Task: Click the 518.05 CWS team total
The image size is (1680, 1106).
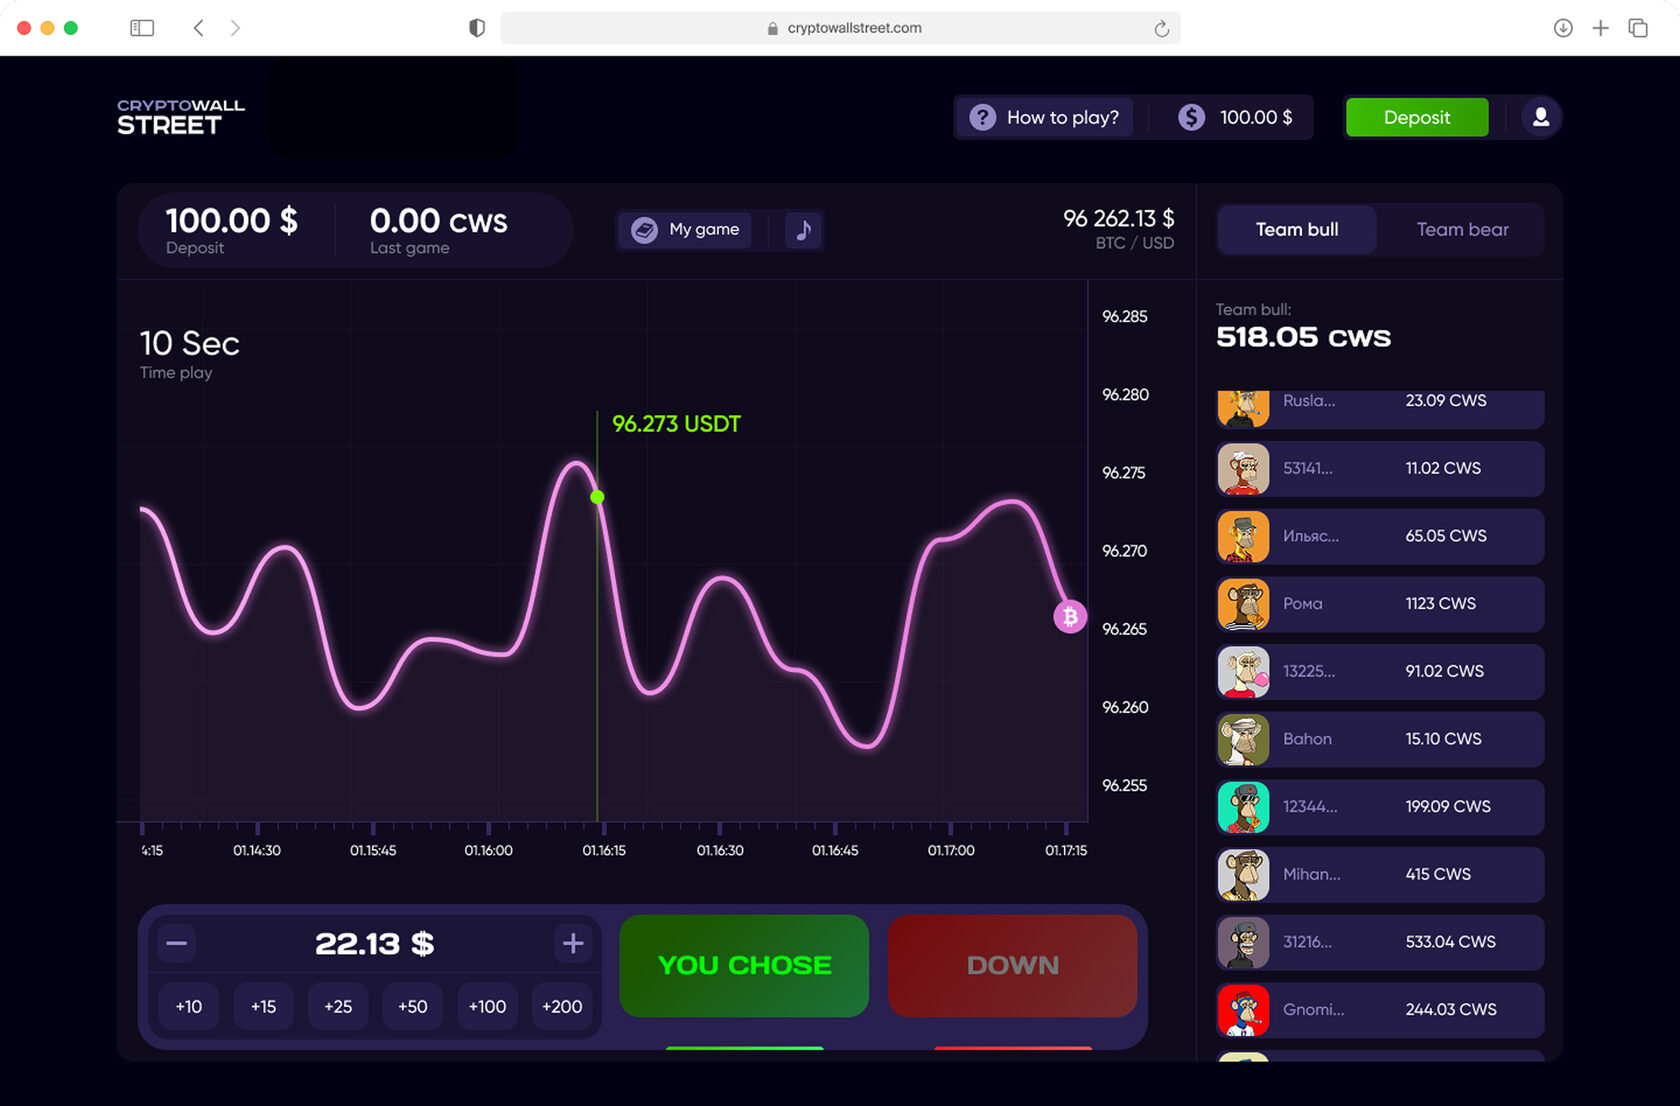Action: (x=1303, y=337)
